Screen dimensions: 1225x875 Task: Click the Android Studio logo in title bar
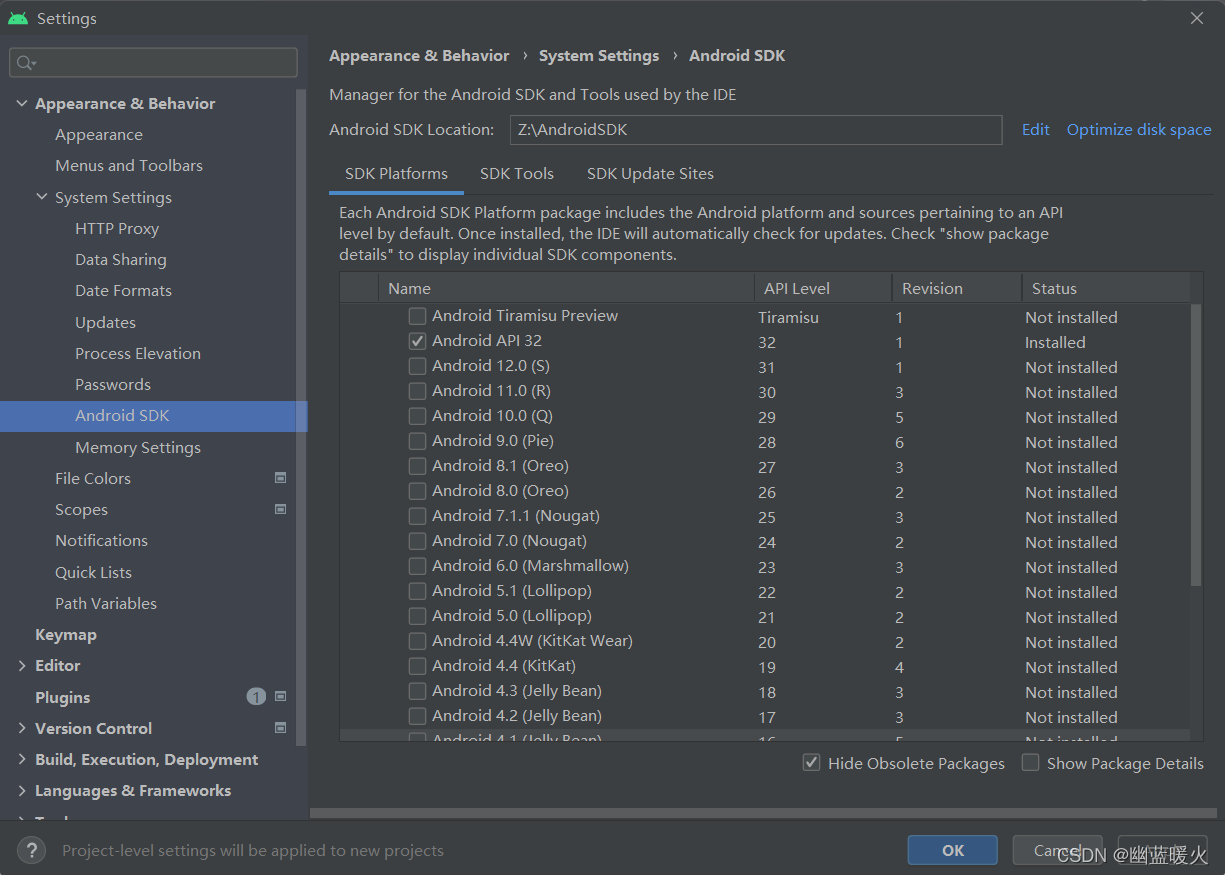[18, 18]
